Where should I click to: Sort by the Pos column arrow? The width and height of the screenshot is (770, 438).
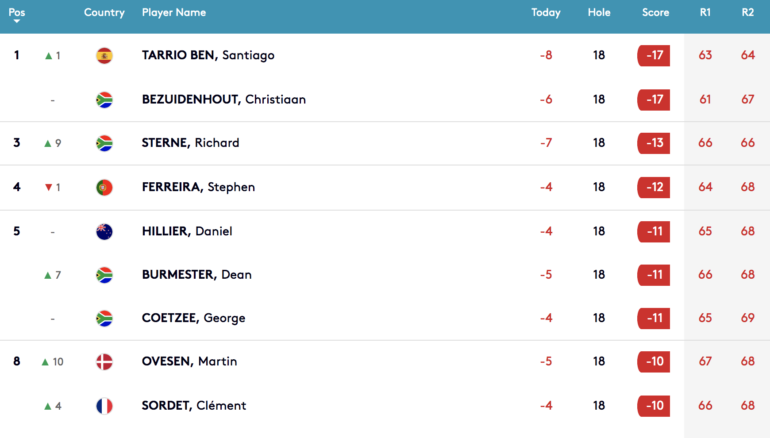(17, 22)
